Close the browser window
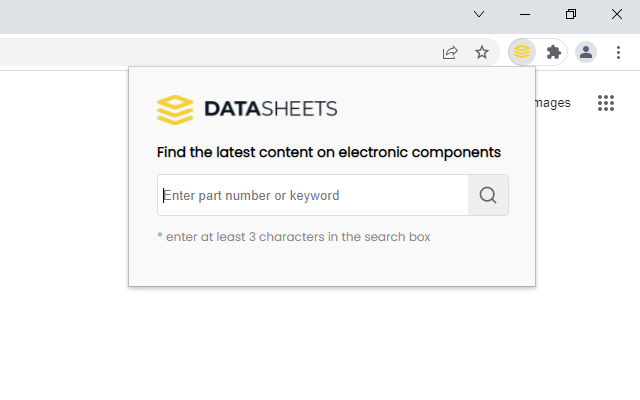Screen dimensions: 640x400 click(617, 14)
